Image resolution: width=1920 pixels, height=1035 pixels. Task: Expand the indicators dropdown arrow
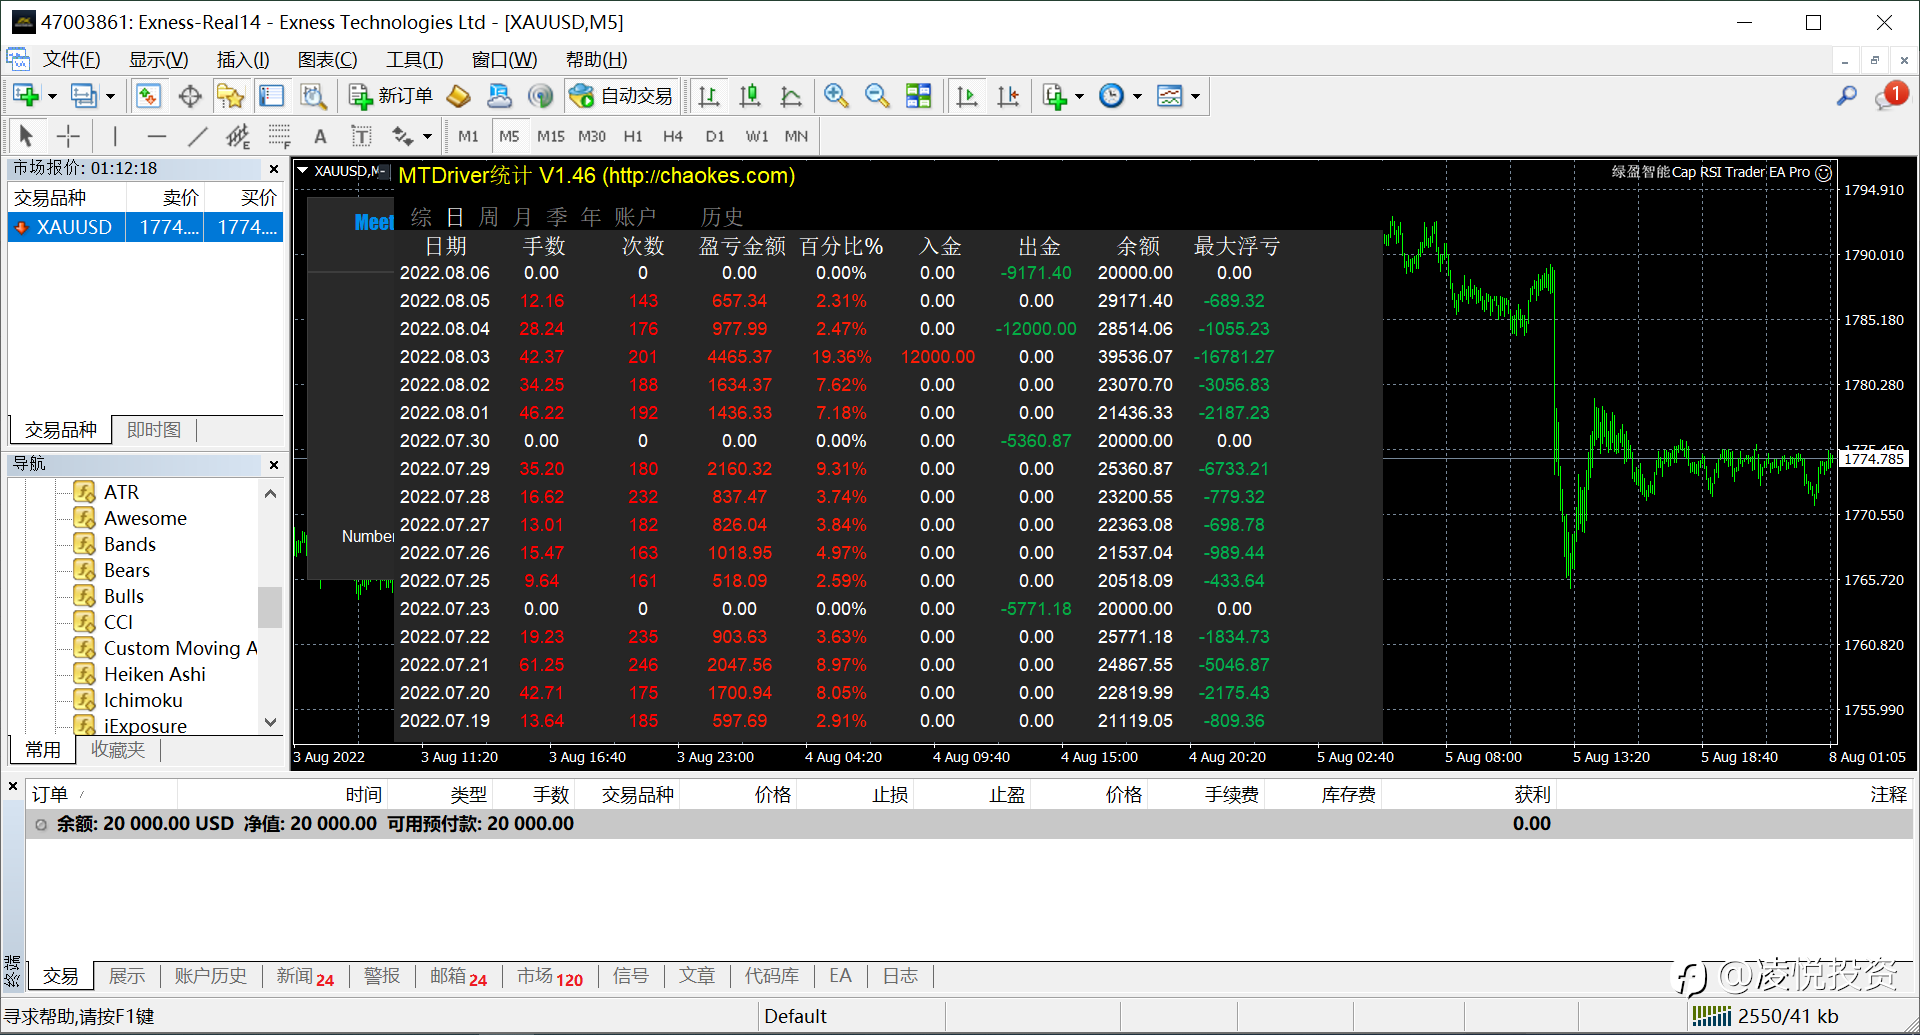1079,97
